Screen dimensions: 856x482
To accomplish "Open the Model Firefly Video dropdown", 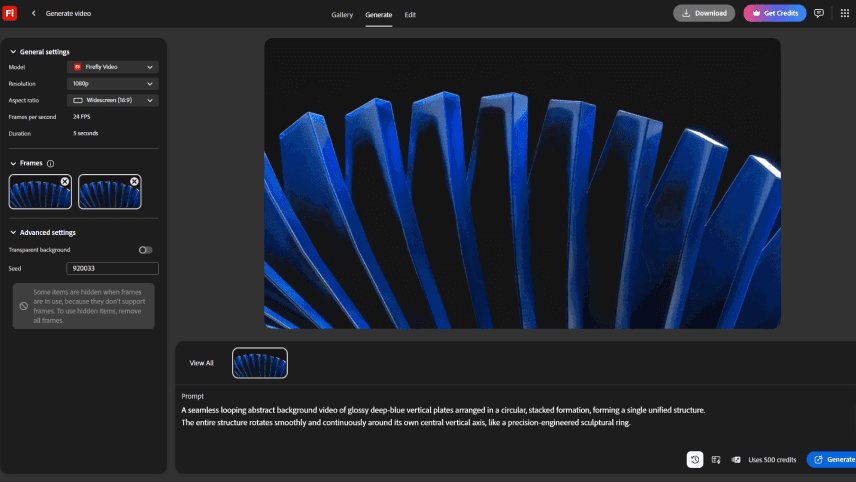I will 112,67.
